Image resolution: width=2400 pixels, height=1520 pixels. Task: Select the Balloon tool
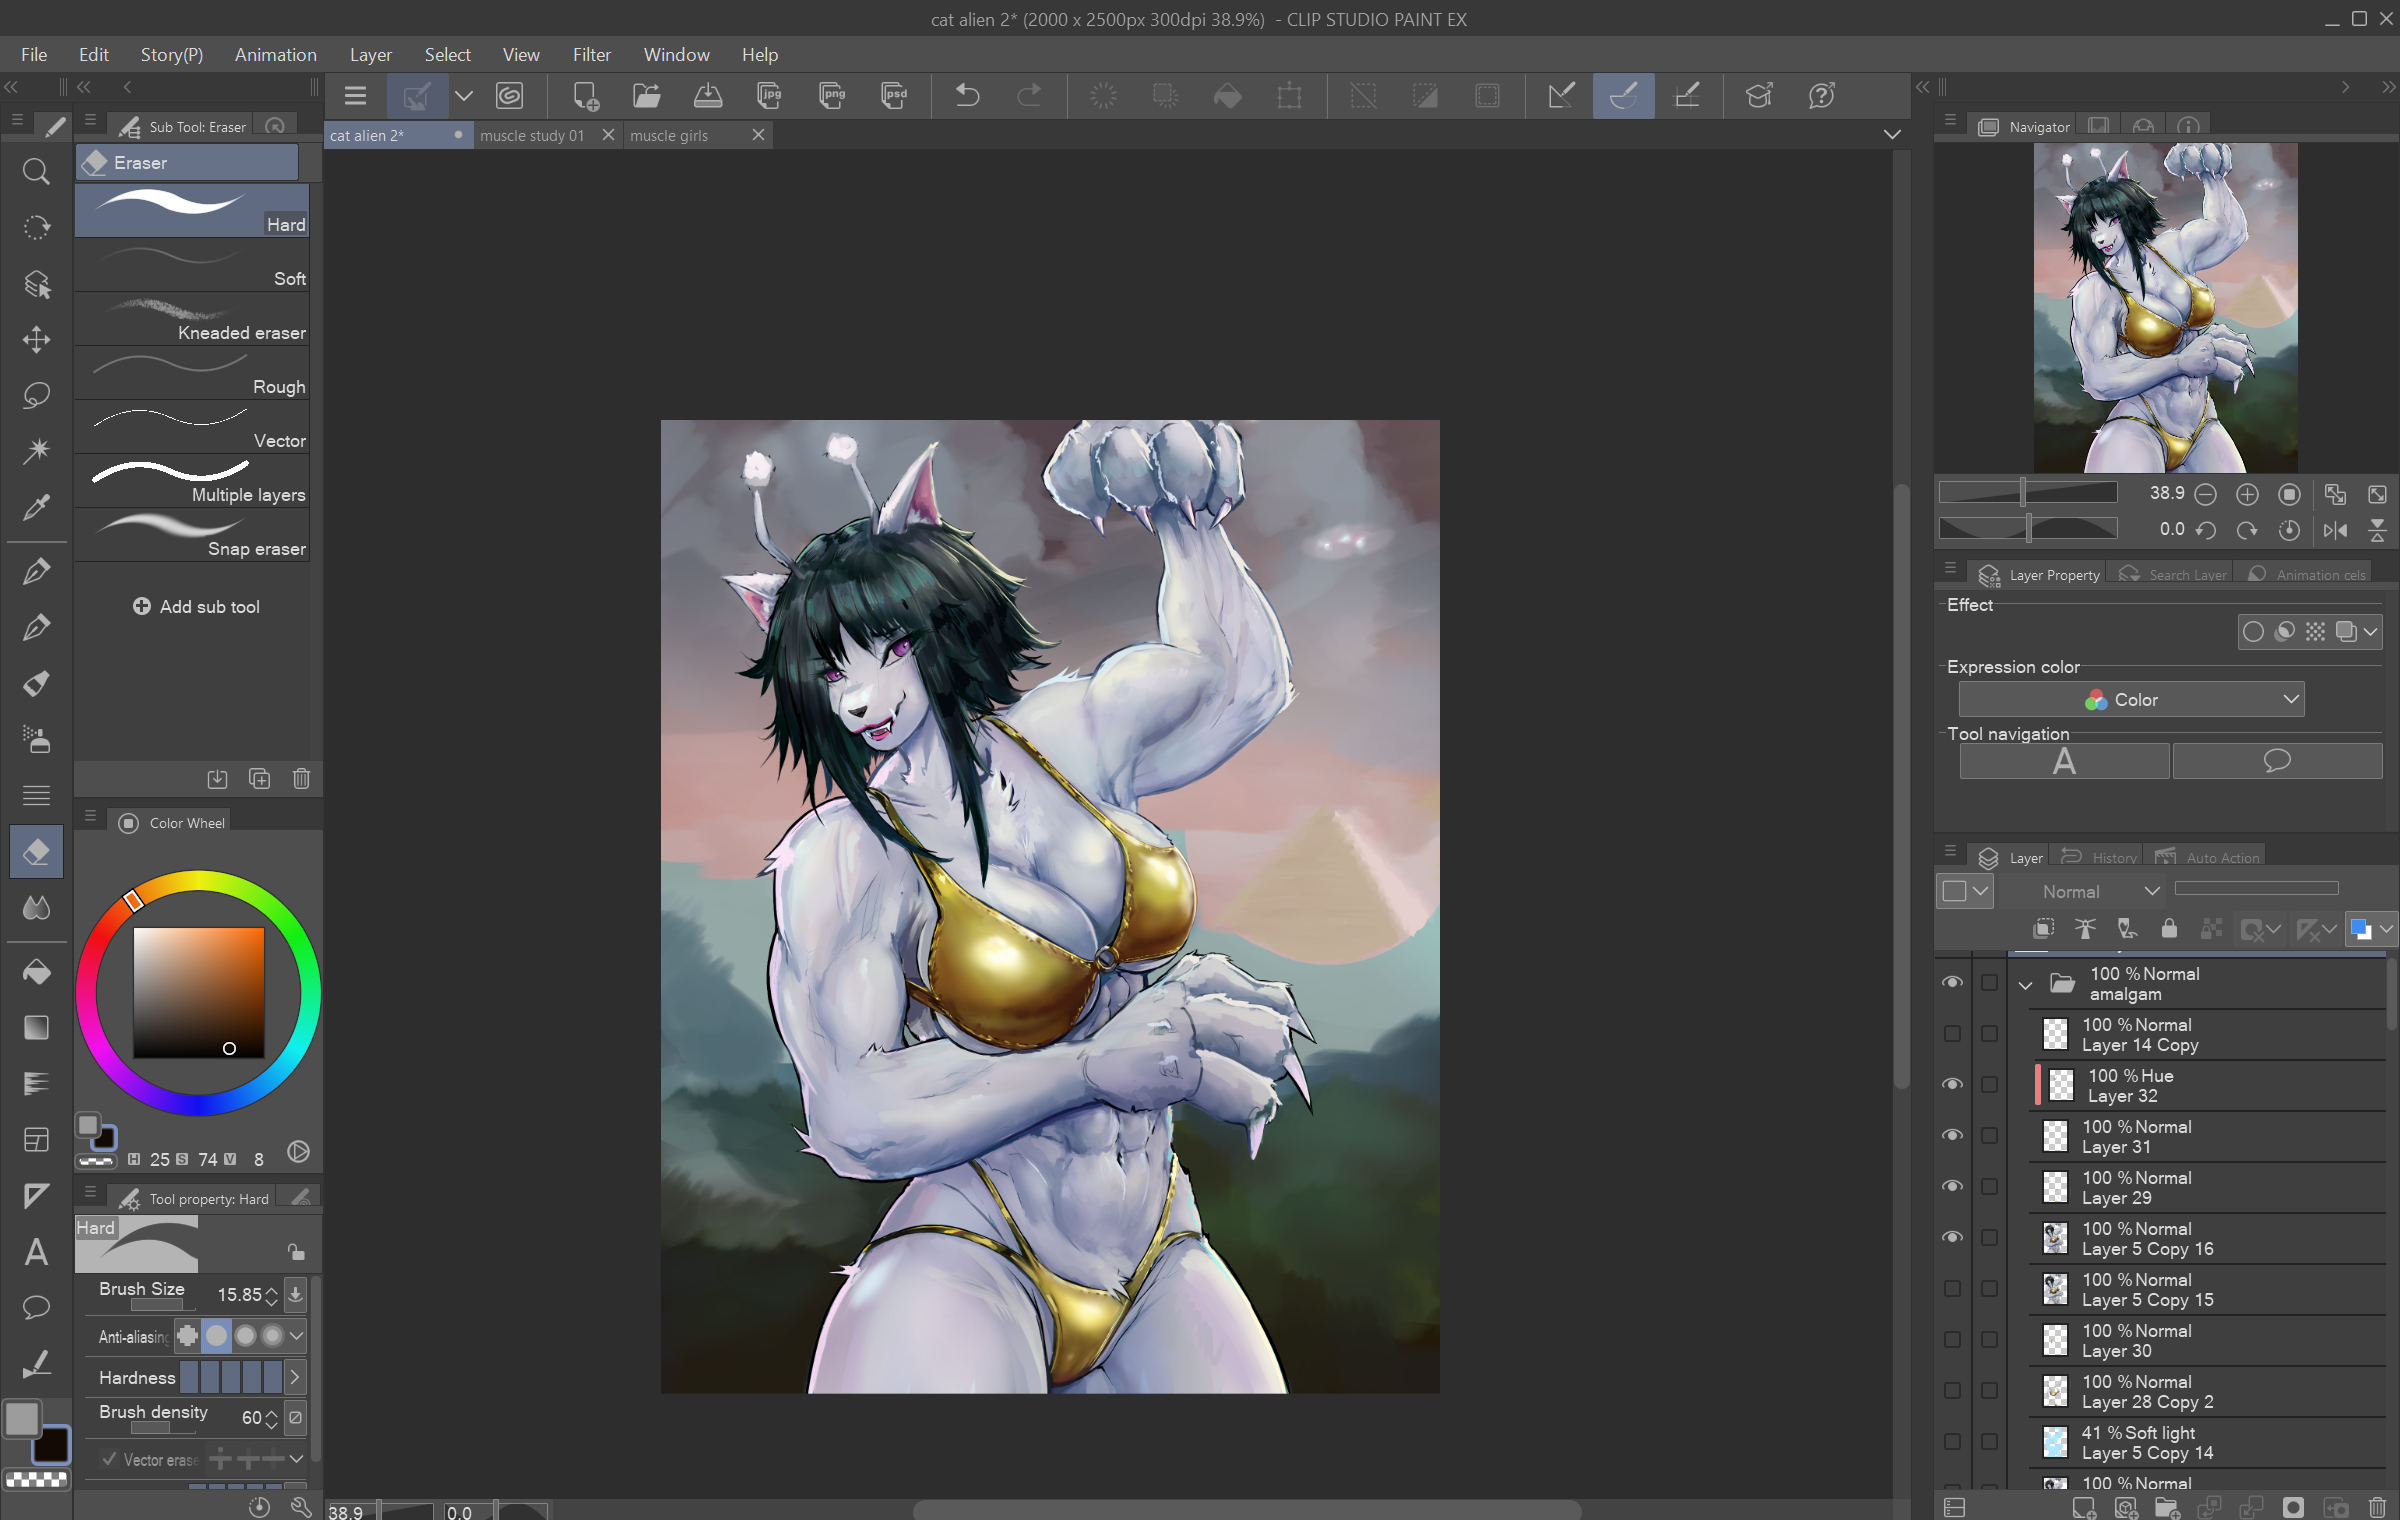[36, 1308]
